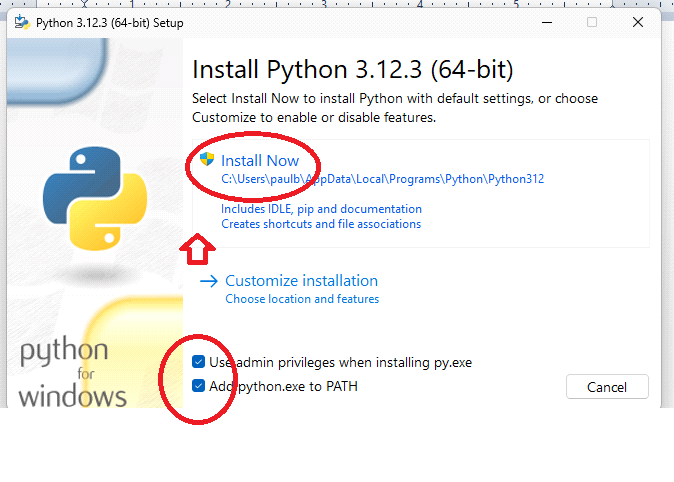Screen dimensions: 674x482
Task: Click the arrow icon beside Customize installation
Action: click(208, 281)
